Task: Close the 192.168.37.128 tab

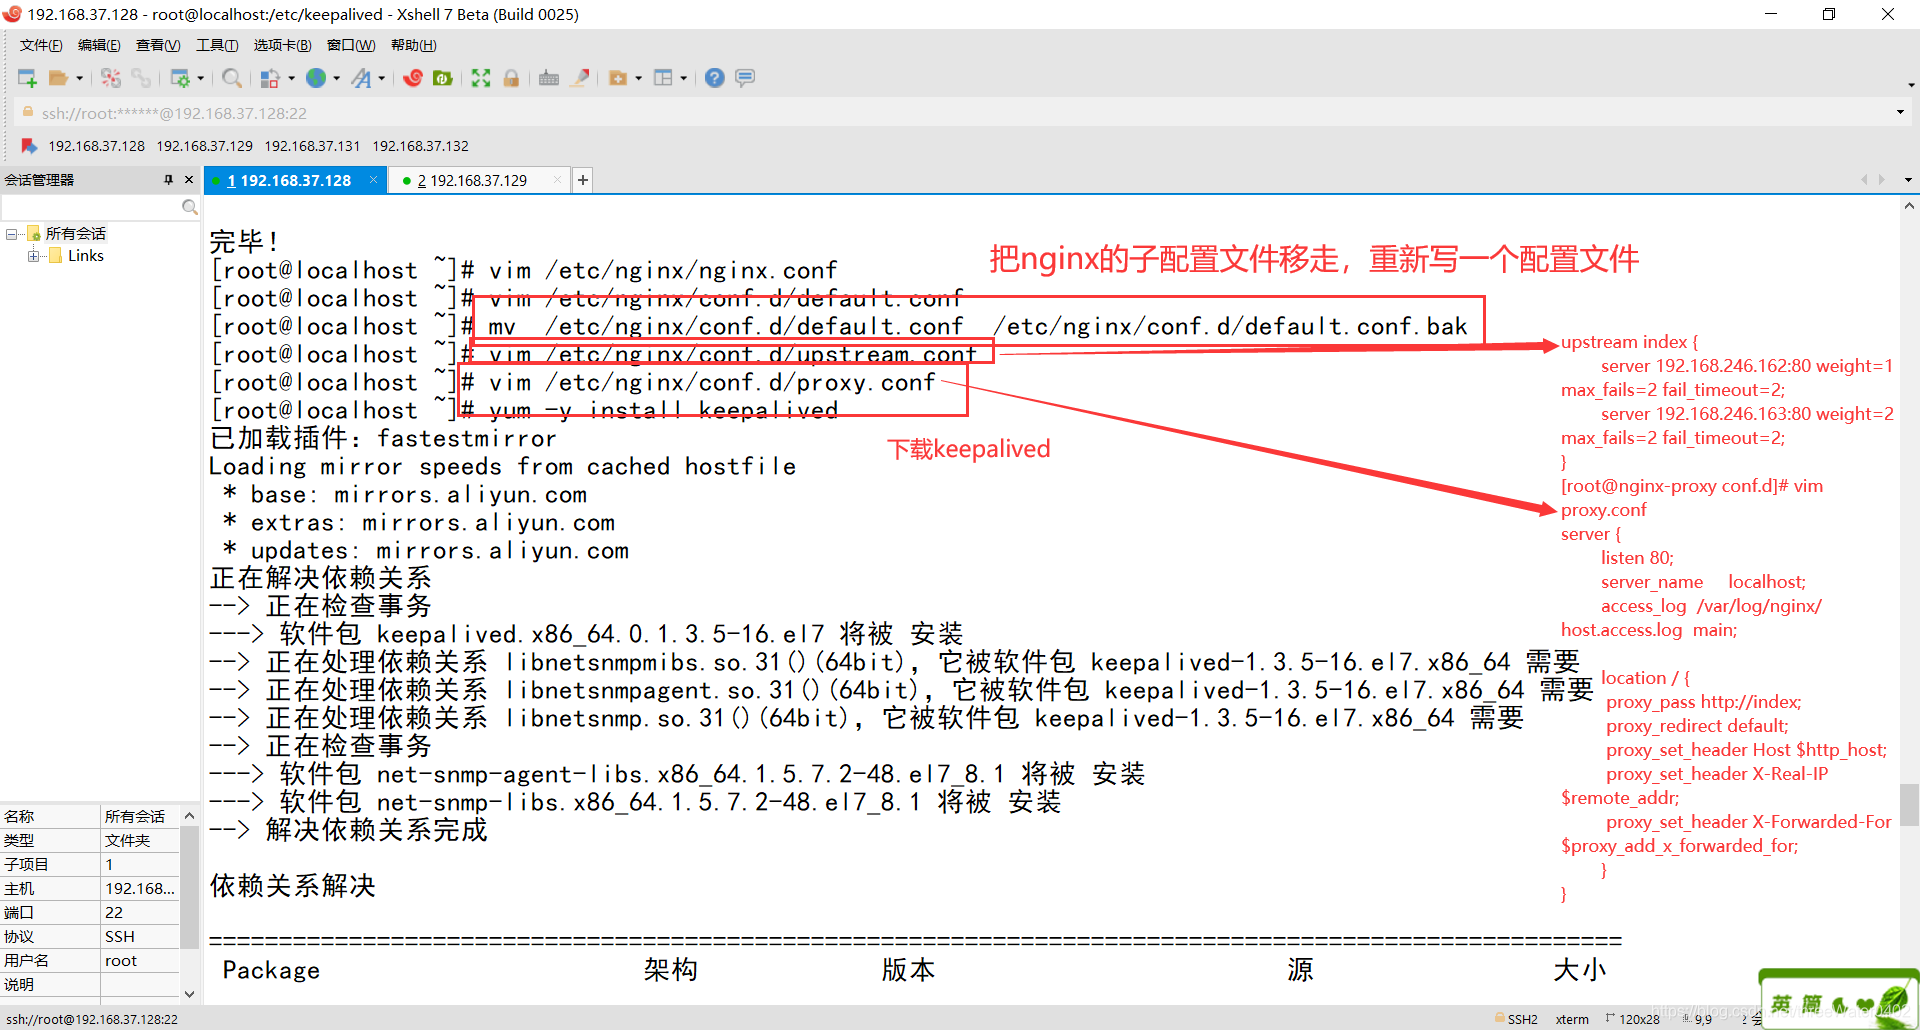Action: 374,180
